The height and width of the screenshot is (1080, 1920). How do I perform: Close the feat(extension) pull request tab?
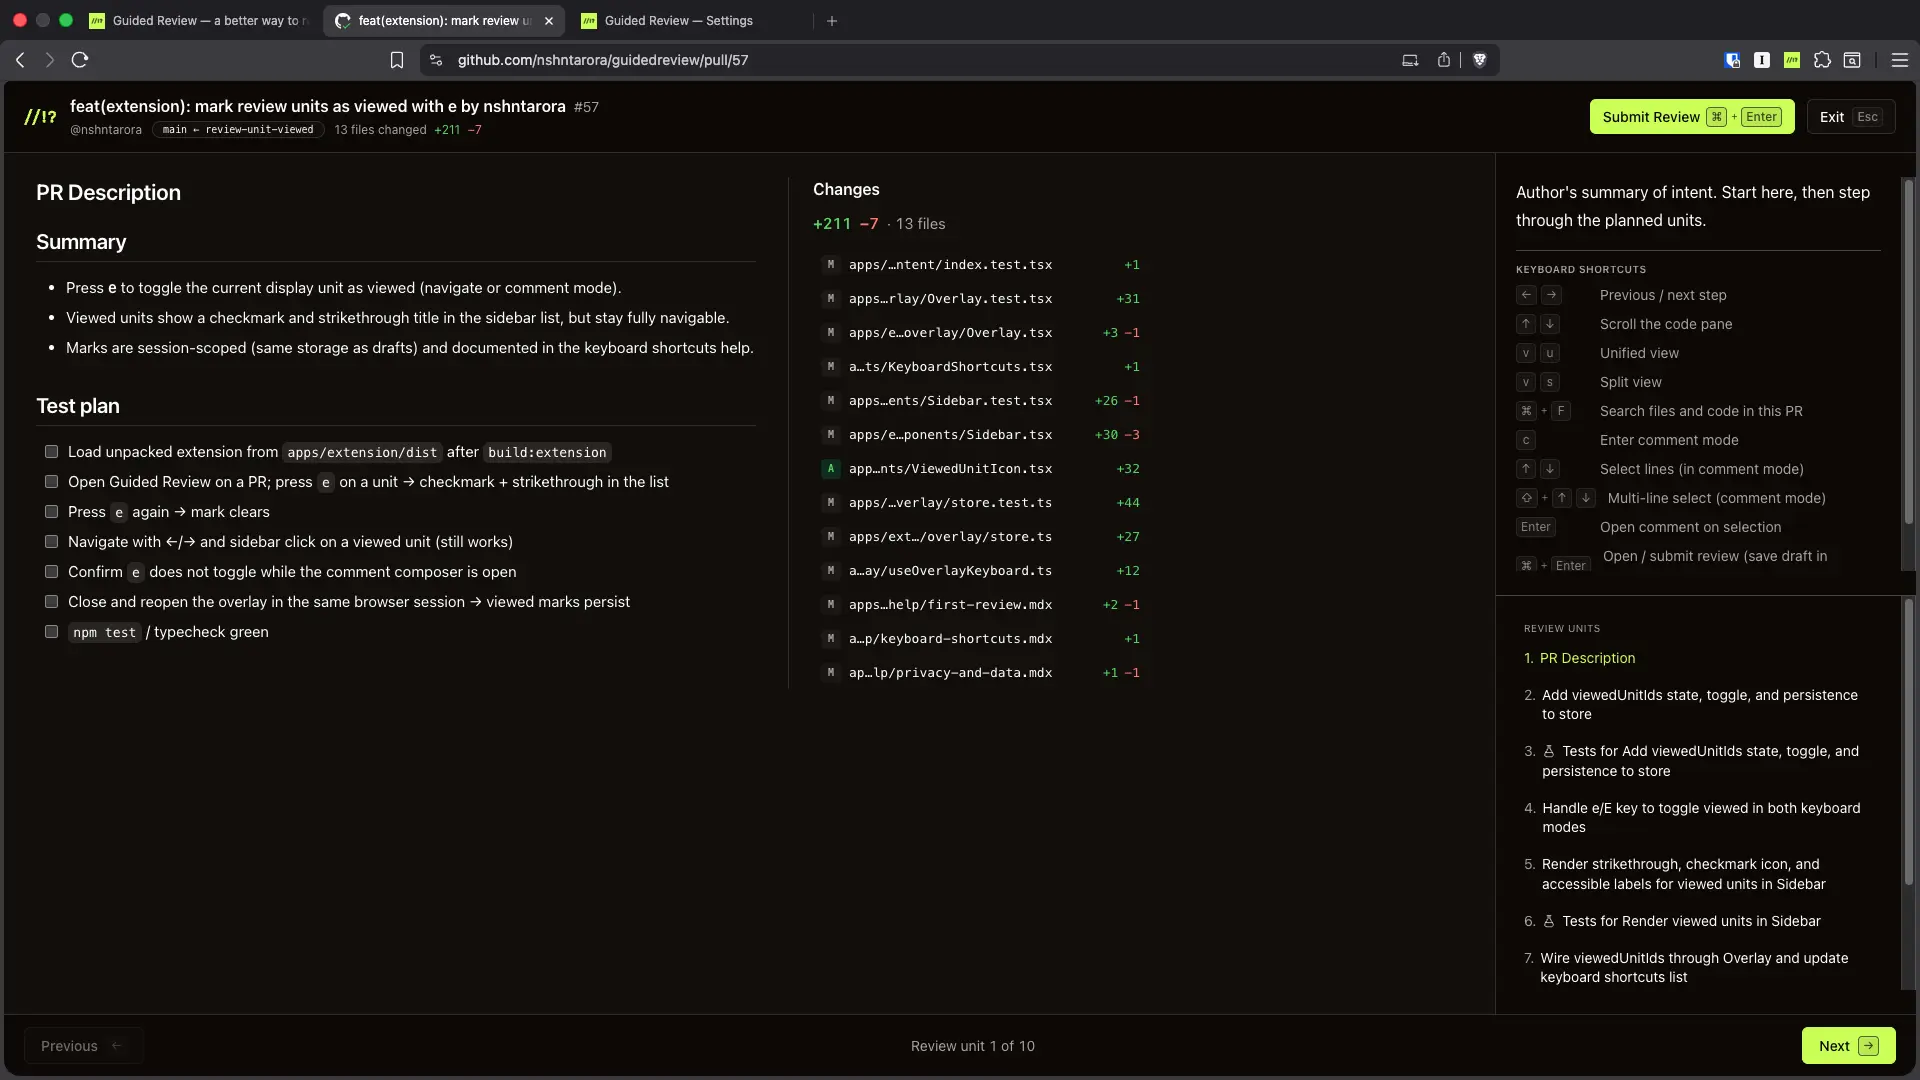click(549, 20)
